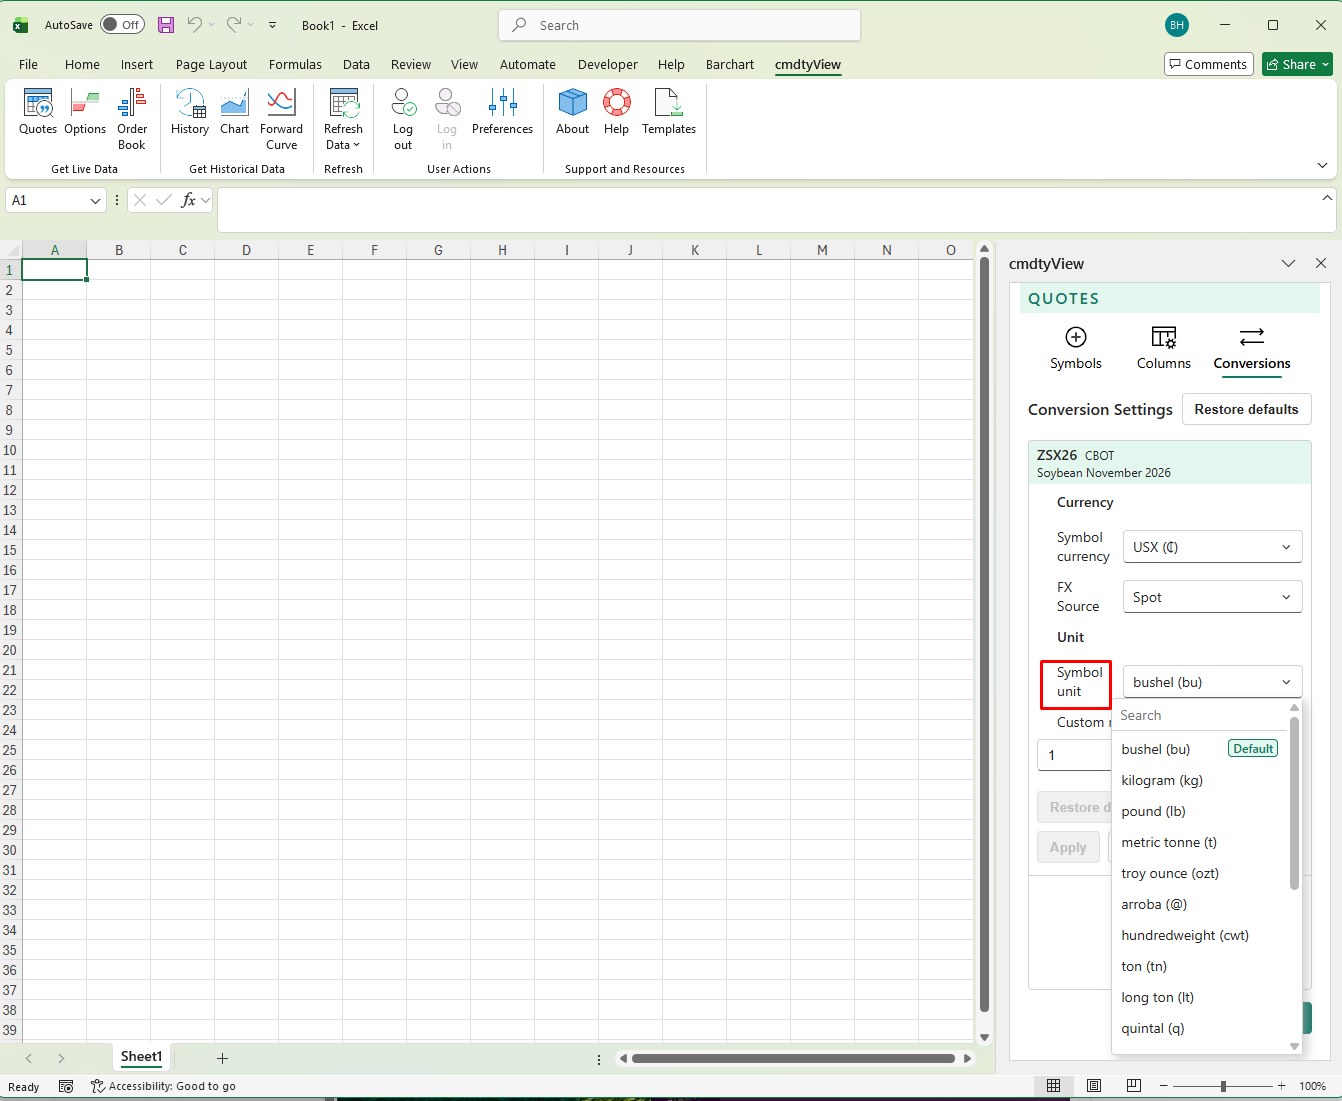
Task: Open the Preferences ribbon button
Action: [x=502, y=112]
